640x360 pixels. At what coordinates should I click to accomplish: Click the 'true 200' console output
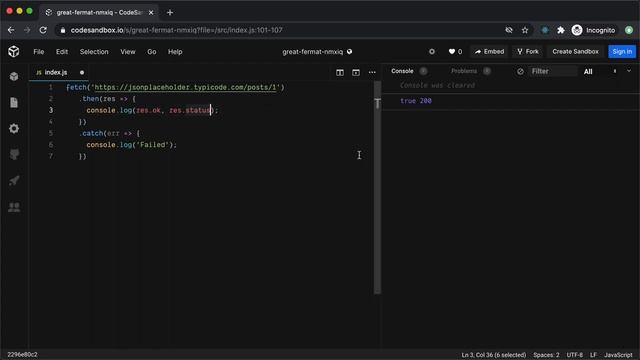click(x=416, y=101)
